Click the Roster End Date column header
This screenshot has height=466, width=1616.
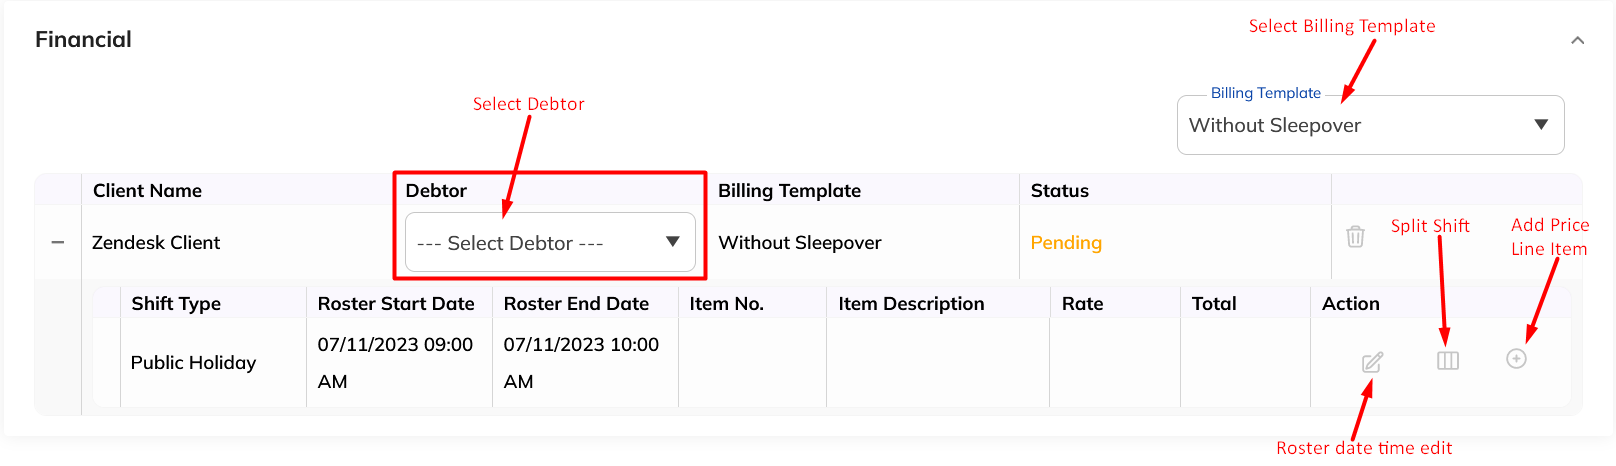[x=576, y=304]
